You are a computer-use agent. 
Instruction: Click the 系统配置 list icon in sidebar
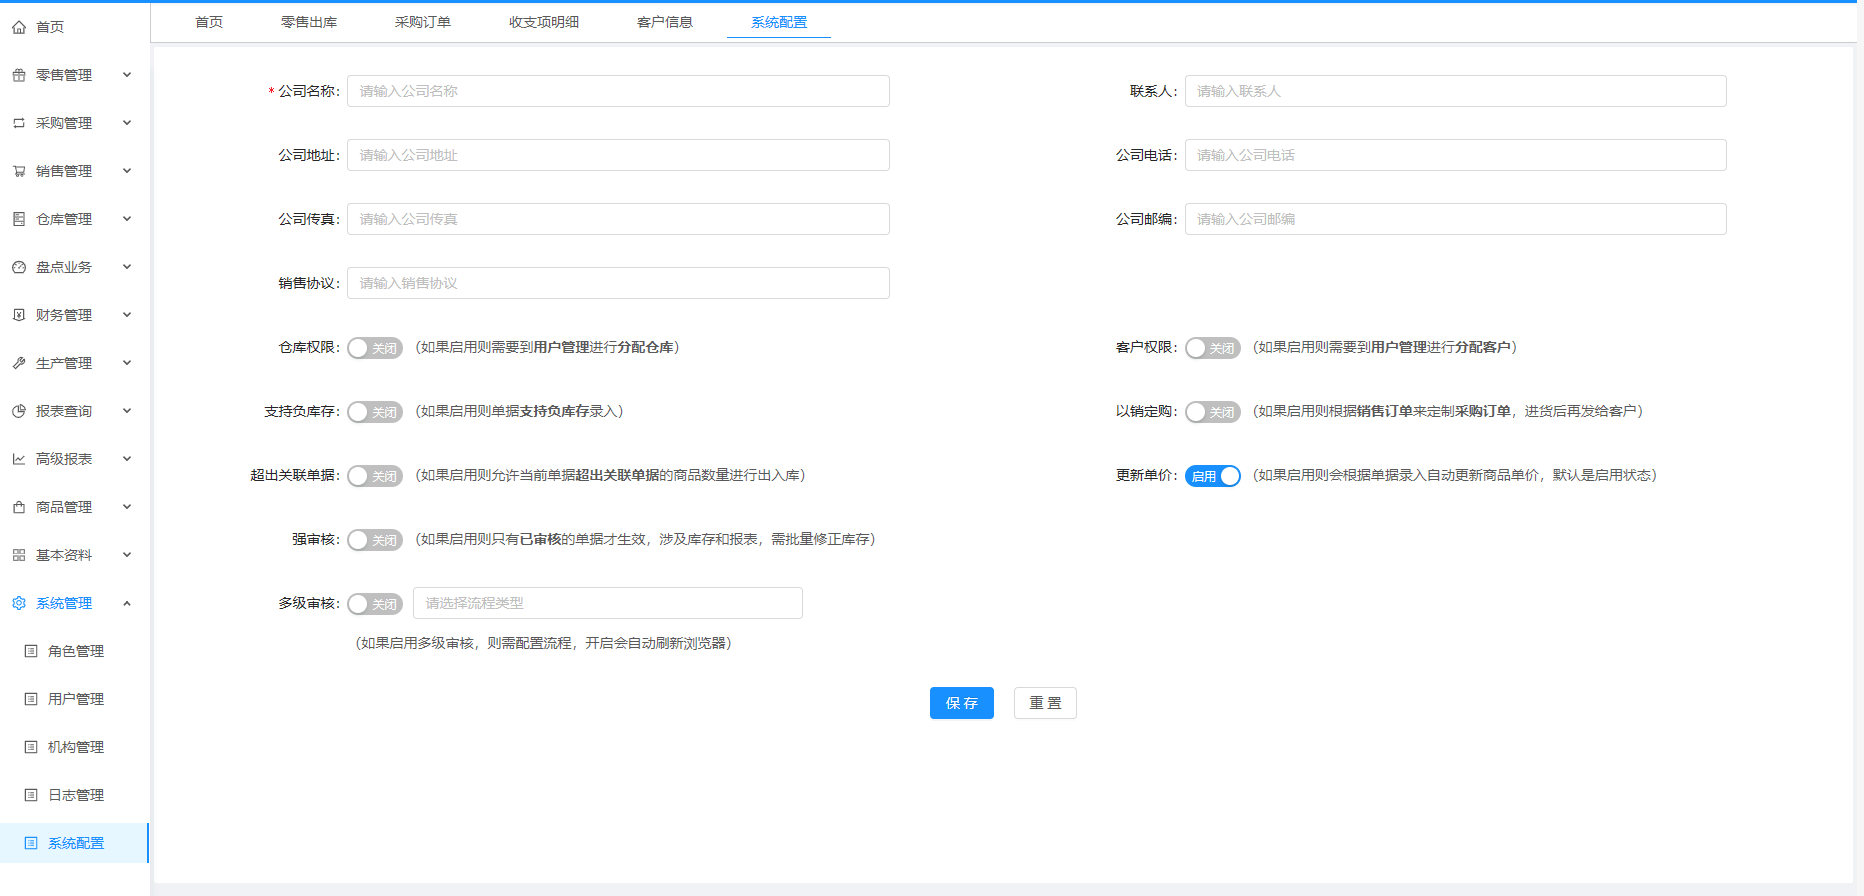(31, 843)
